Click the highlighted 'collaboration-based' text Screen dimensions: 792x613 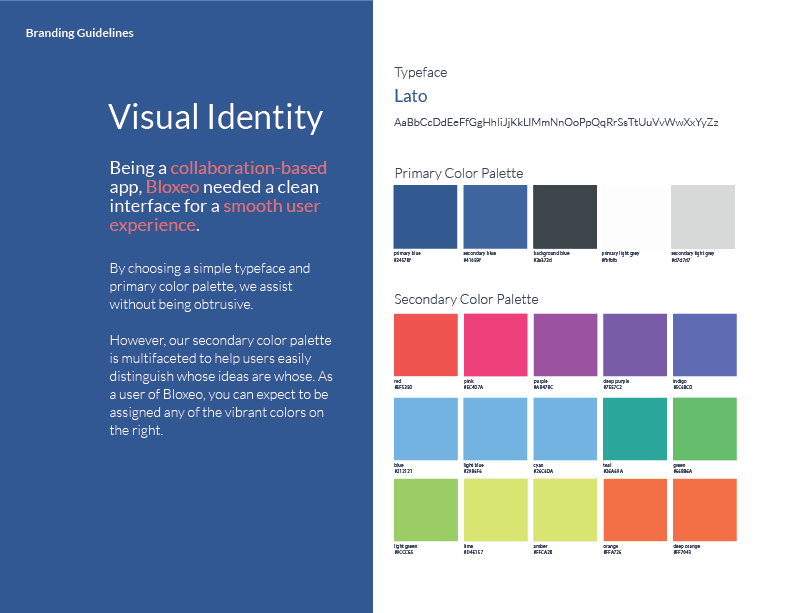pyautogui.click(x=249, y=168)
